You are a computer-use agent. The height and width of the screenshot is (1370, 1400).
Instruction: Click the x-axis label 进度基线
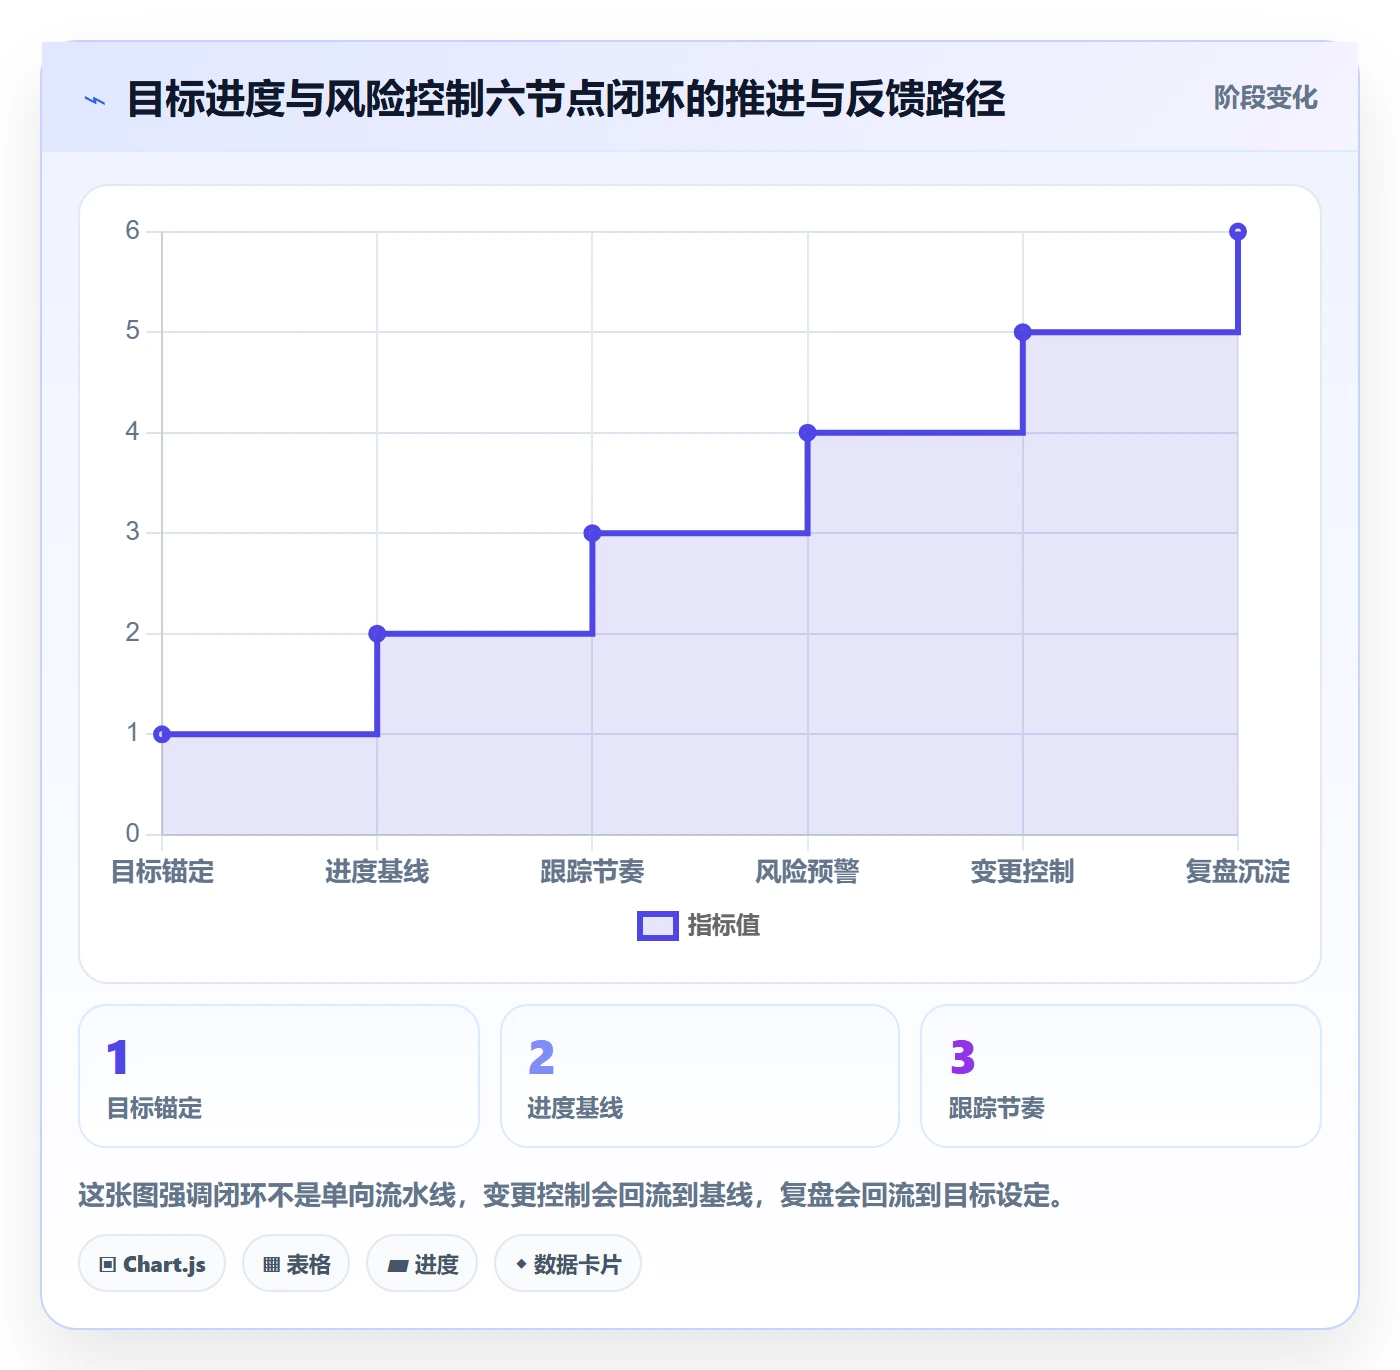pyautogui.click(x=377, y=872)
